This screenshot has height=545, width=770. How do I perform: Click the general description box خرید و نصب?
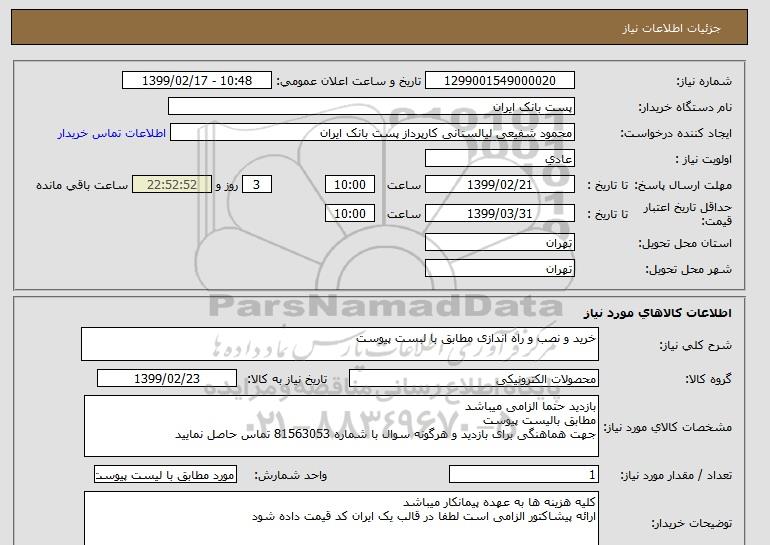[340, 344]
